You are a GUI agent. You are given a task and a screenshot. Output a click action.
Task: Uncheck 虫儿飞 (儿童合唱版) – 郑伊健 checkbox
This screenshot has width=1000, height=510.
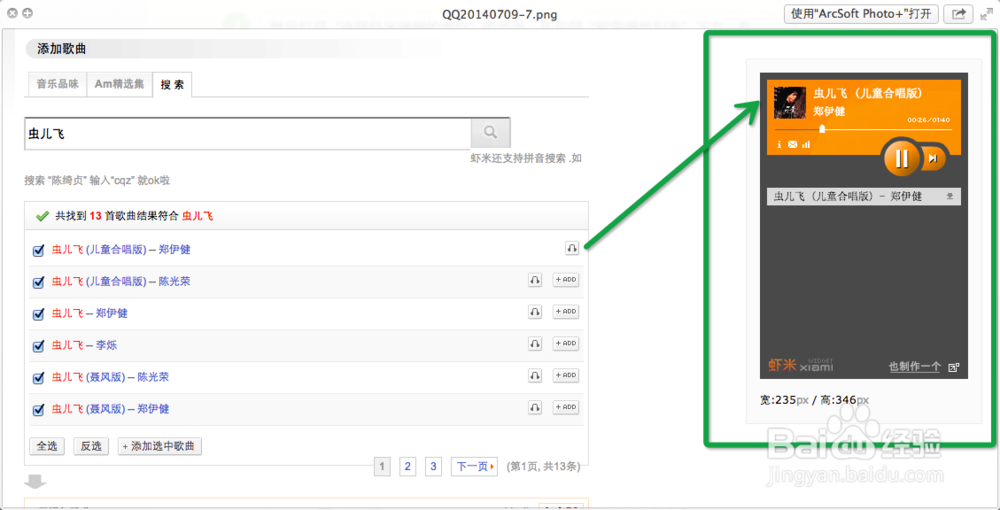38,250
